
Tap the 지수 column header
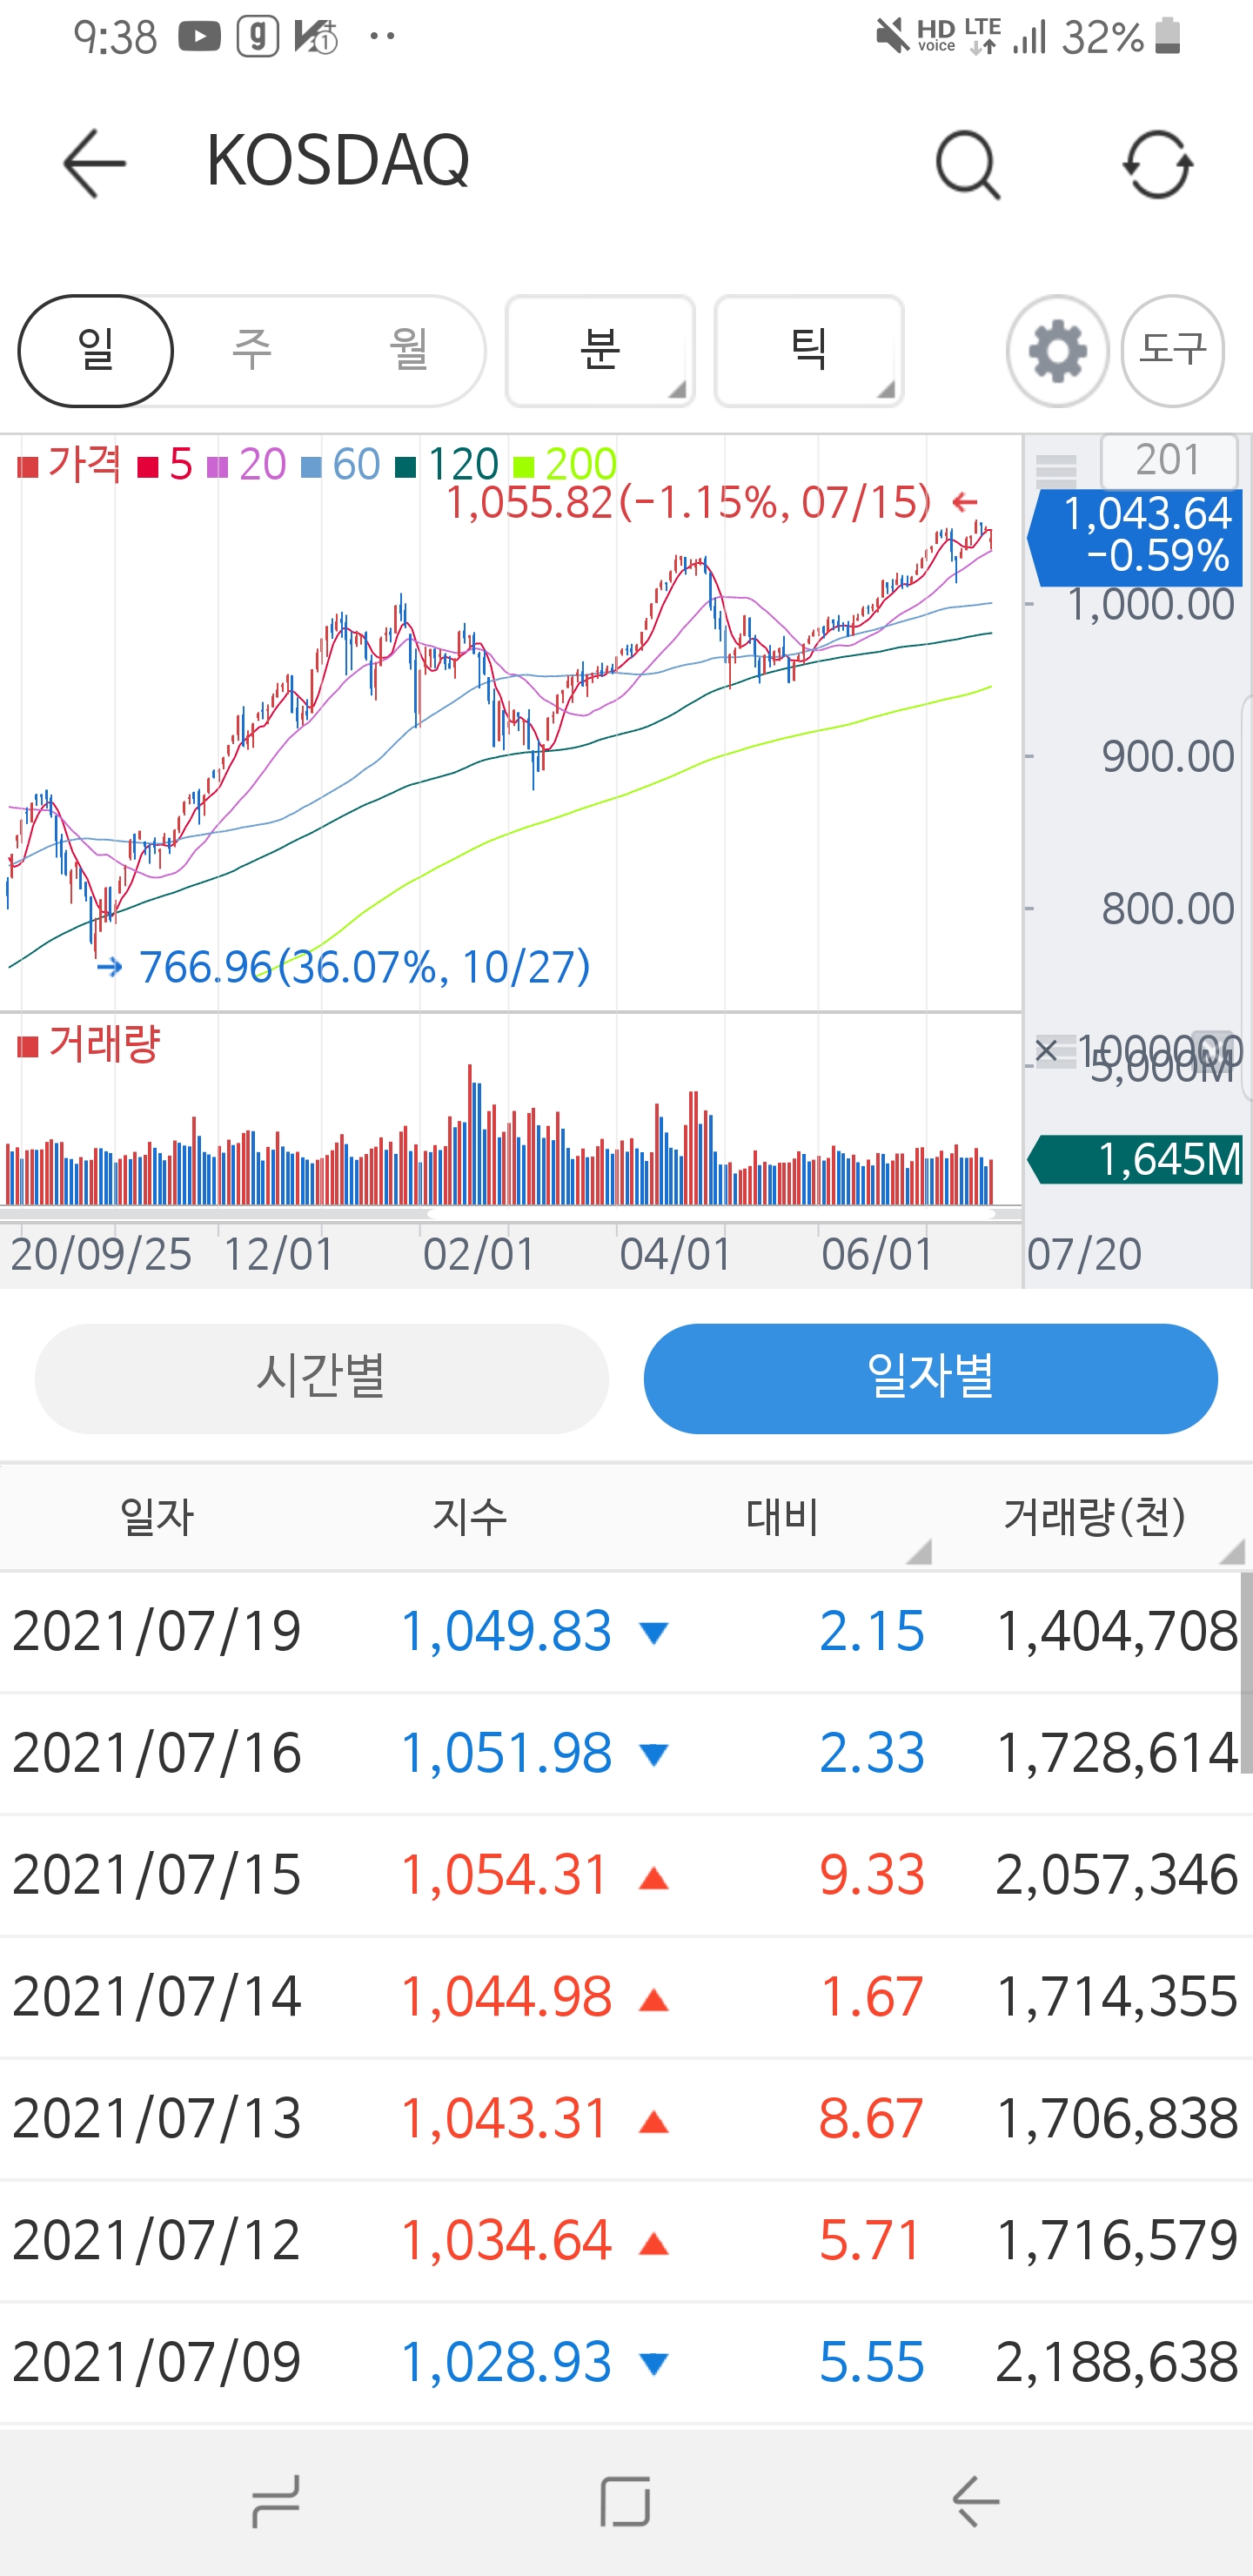click(x=470, y=1518)
